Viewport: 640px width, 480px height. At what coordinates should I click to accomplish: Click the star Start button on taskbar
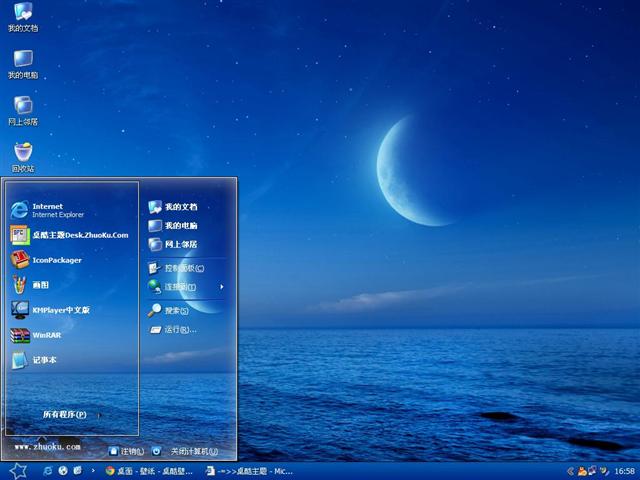point(17,470)
